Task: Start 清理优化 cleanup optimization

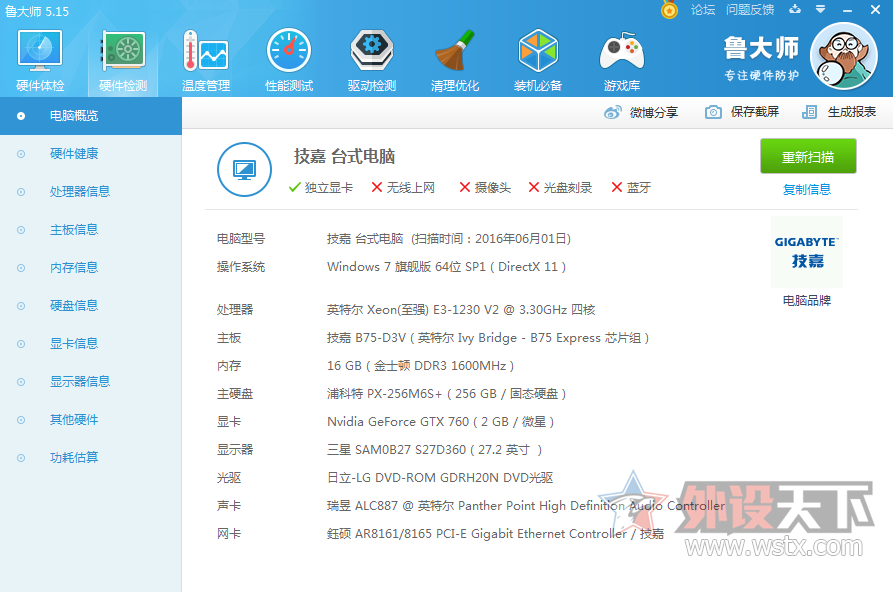Action: tap(454, 55)
